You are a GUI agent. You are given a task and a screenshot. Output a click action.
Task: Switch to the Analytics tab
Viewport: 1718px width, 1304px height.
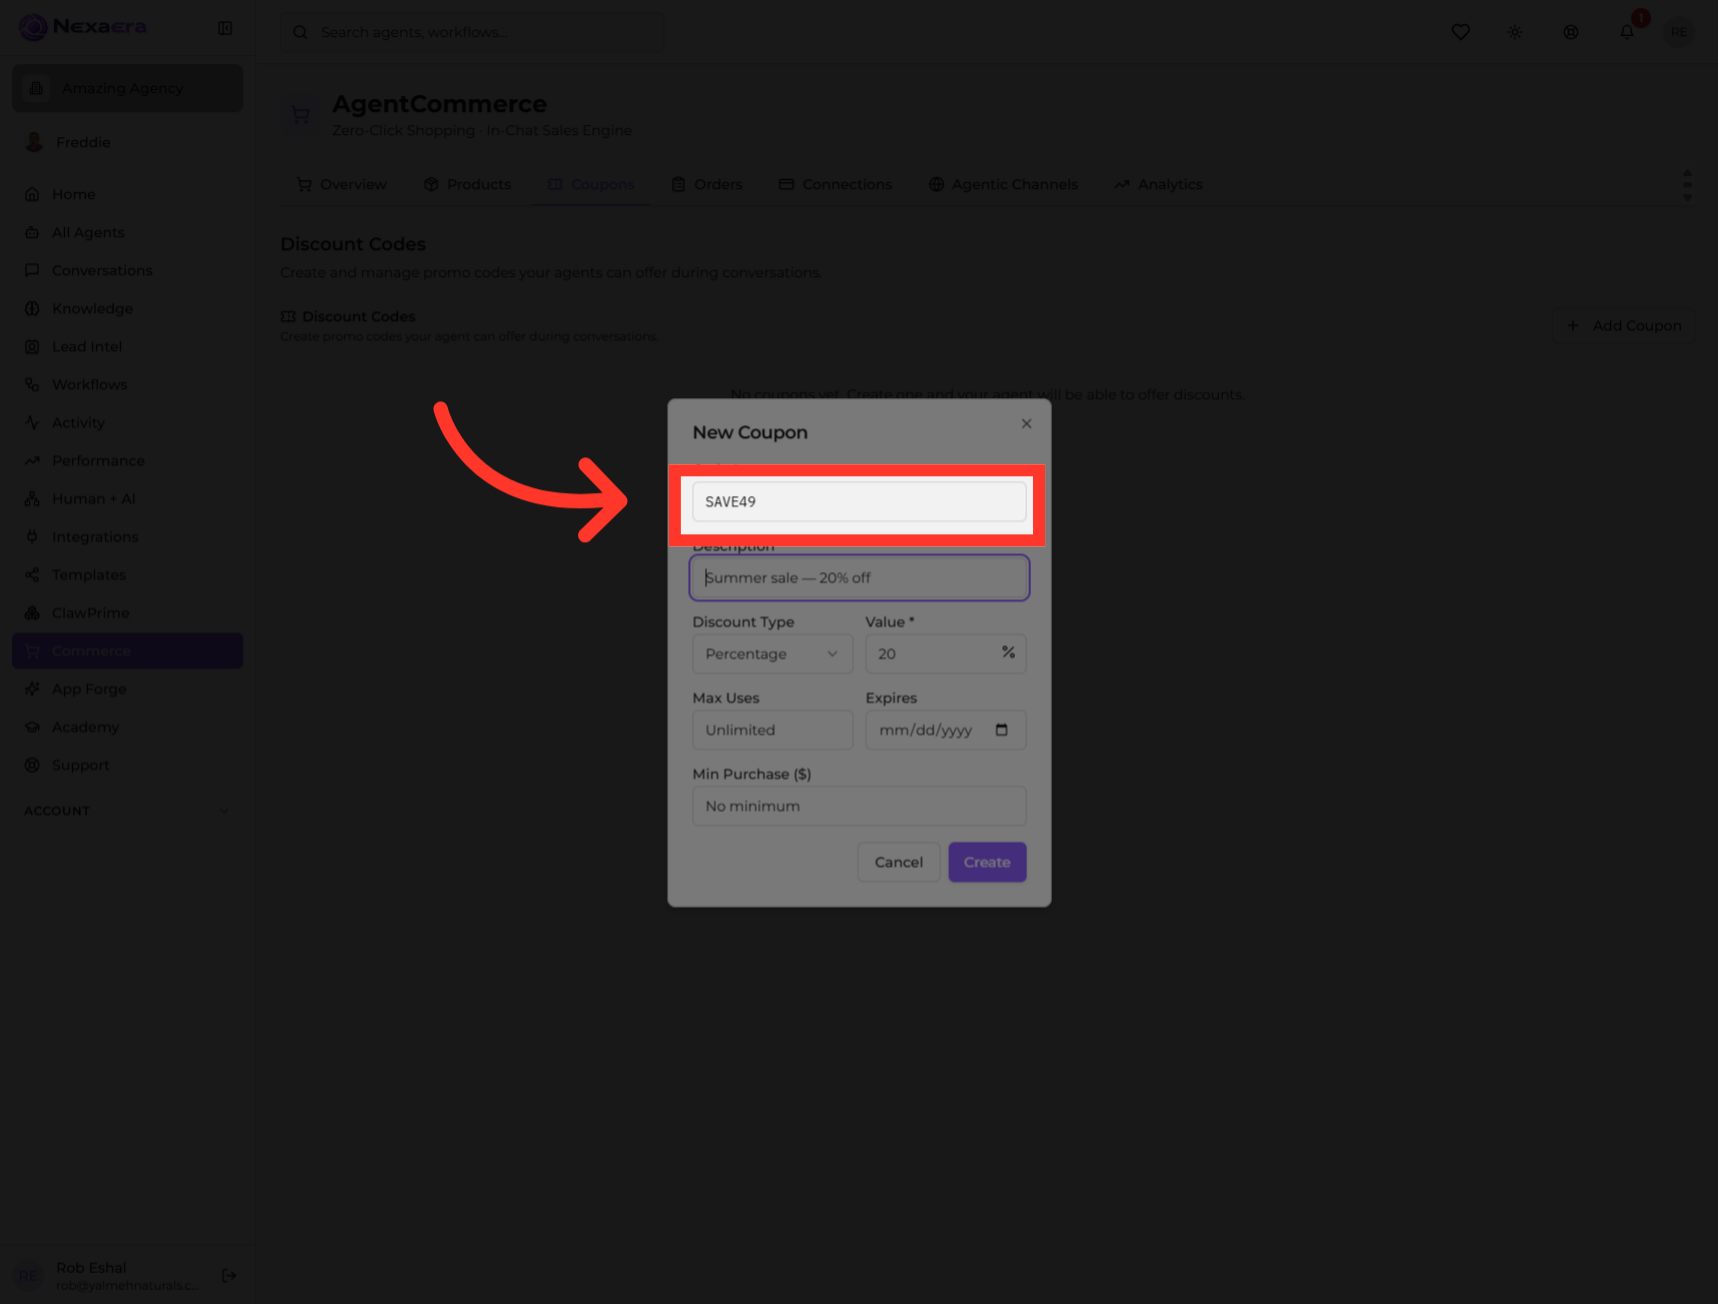1158,184
